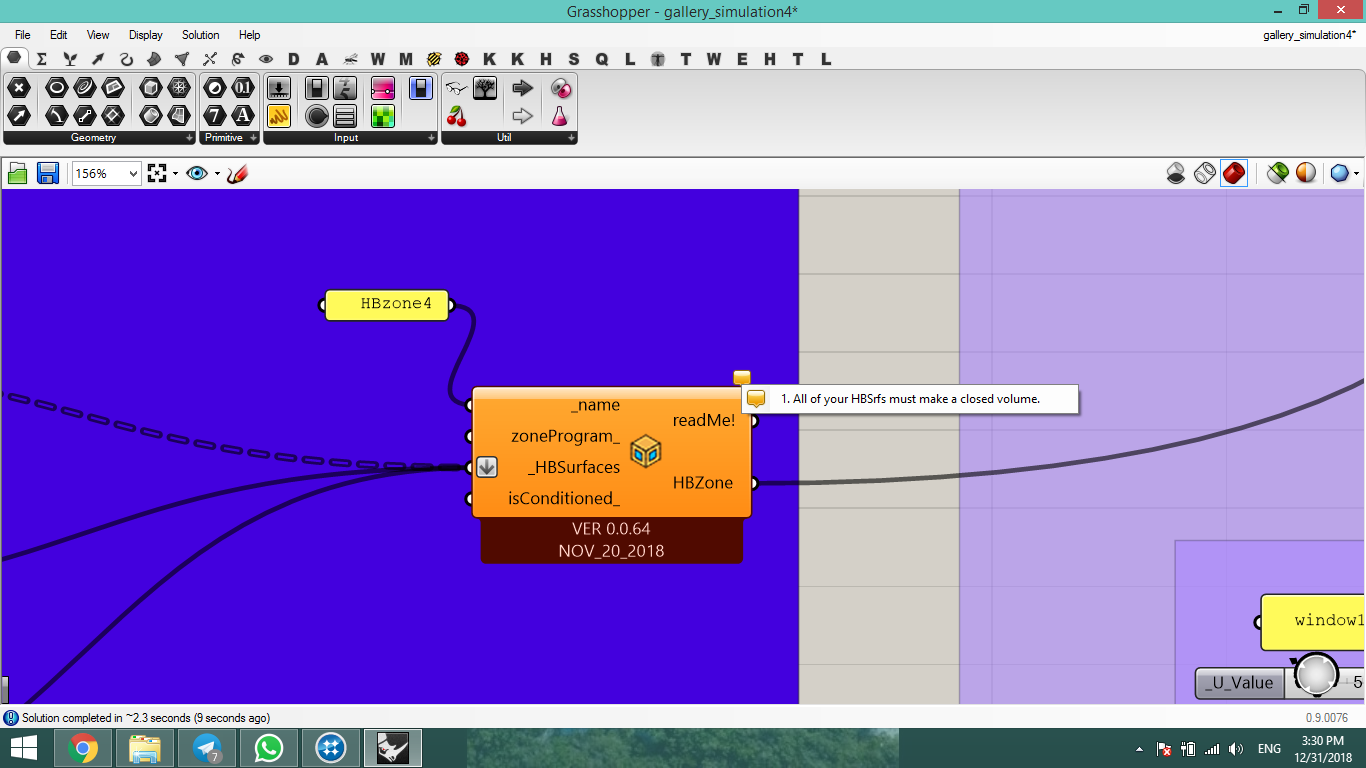Expand the Geometry panel plus
This screenshot has width=1366, height=768.
click(x=189, y=138)
